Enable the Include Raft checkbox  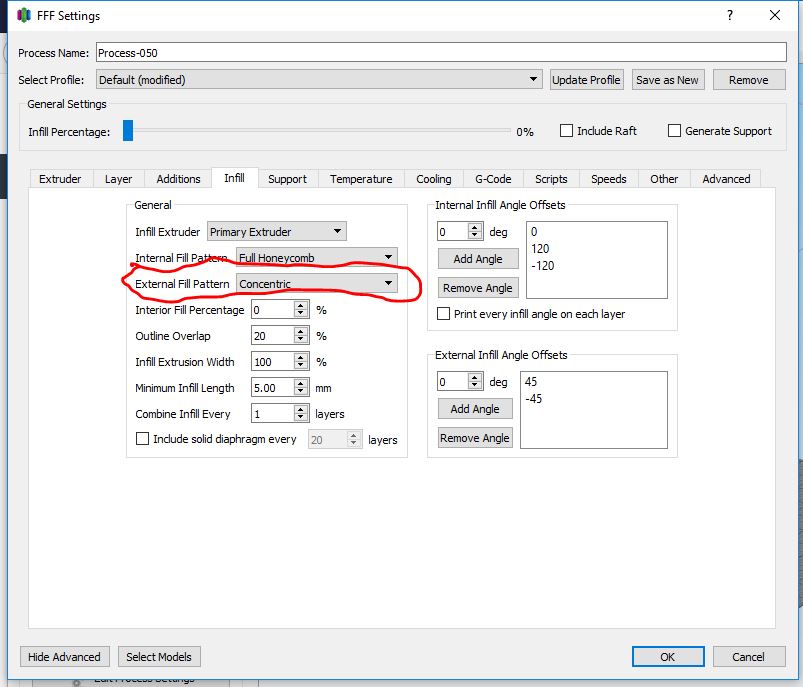point(566,131)
